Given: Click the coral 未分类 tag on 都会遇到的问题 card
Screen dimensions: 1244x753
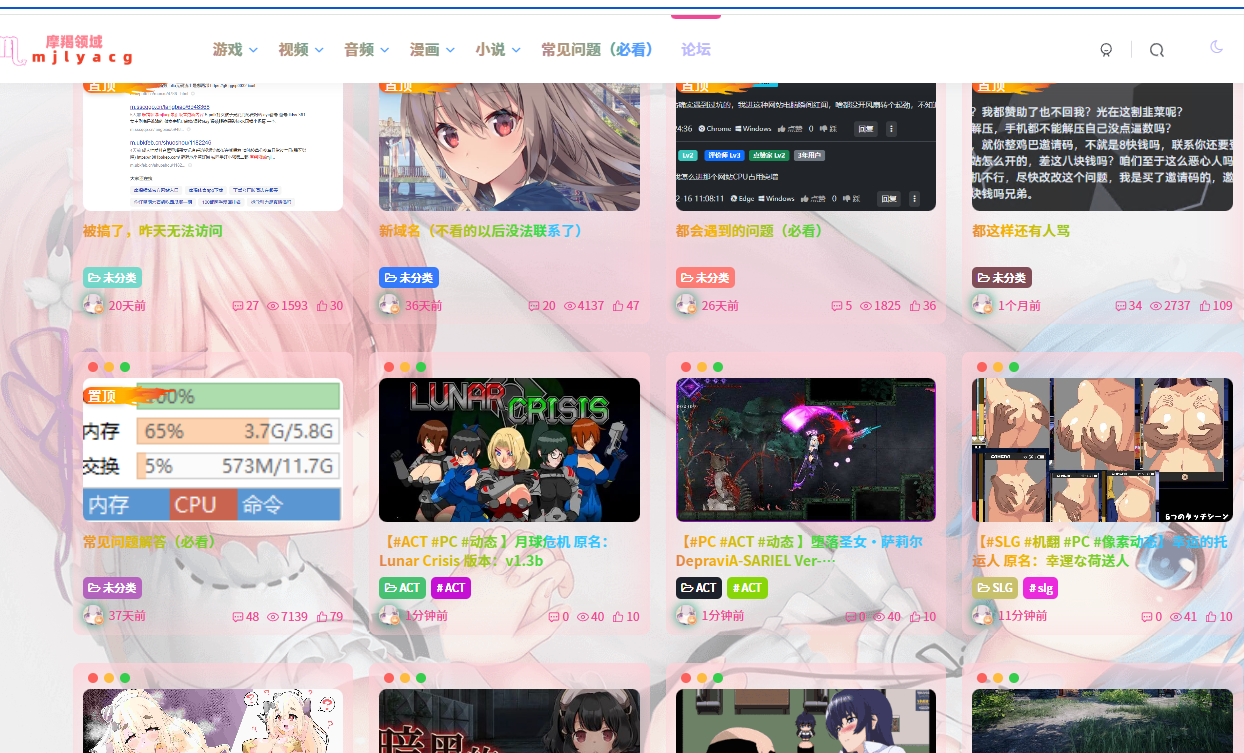Looking at the screenshot, I should tap(705, 278).
